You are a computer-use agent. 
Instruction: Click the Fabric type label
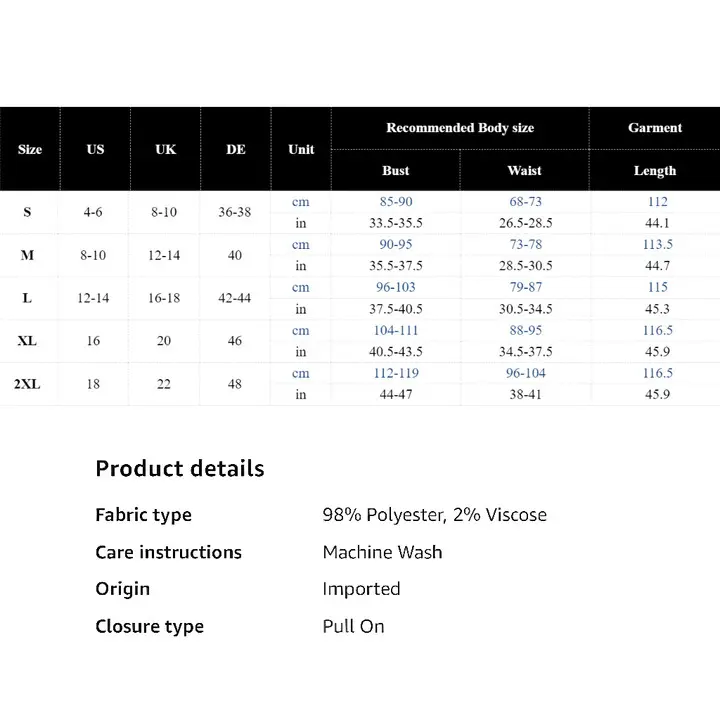point(143,516)
